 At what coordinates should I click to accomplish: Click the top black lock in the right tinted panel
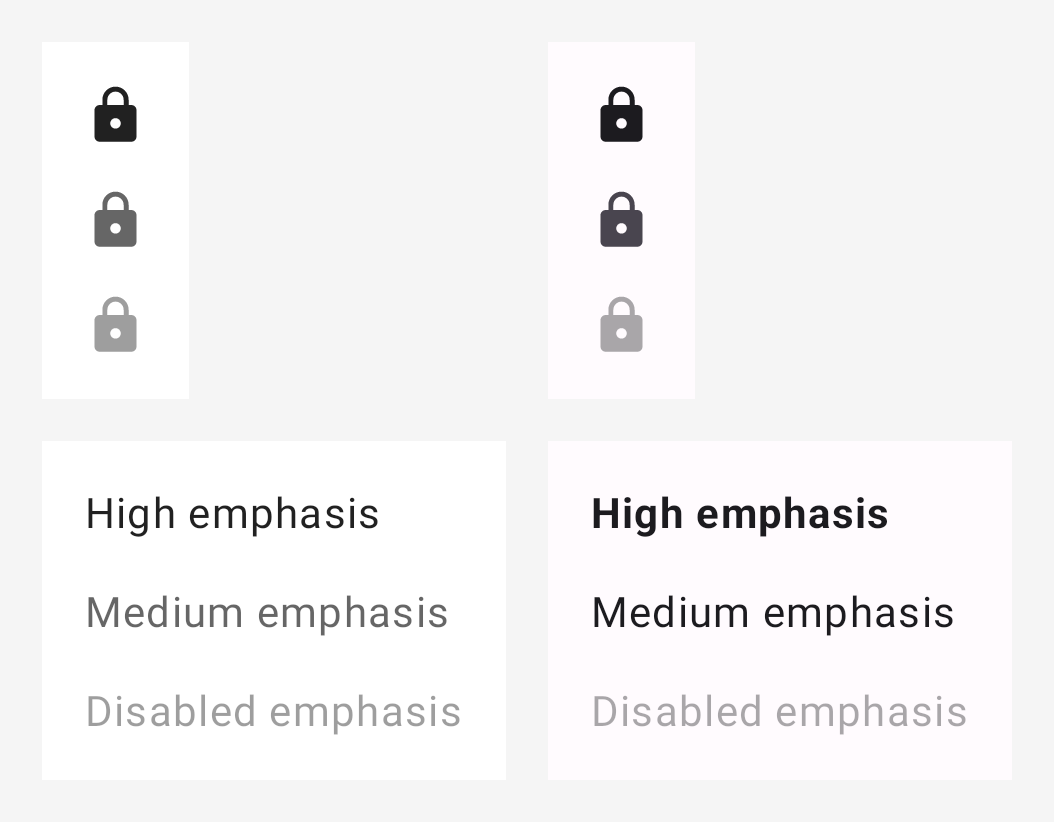[x=621, y=115]
